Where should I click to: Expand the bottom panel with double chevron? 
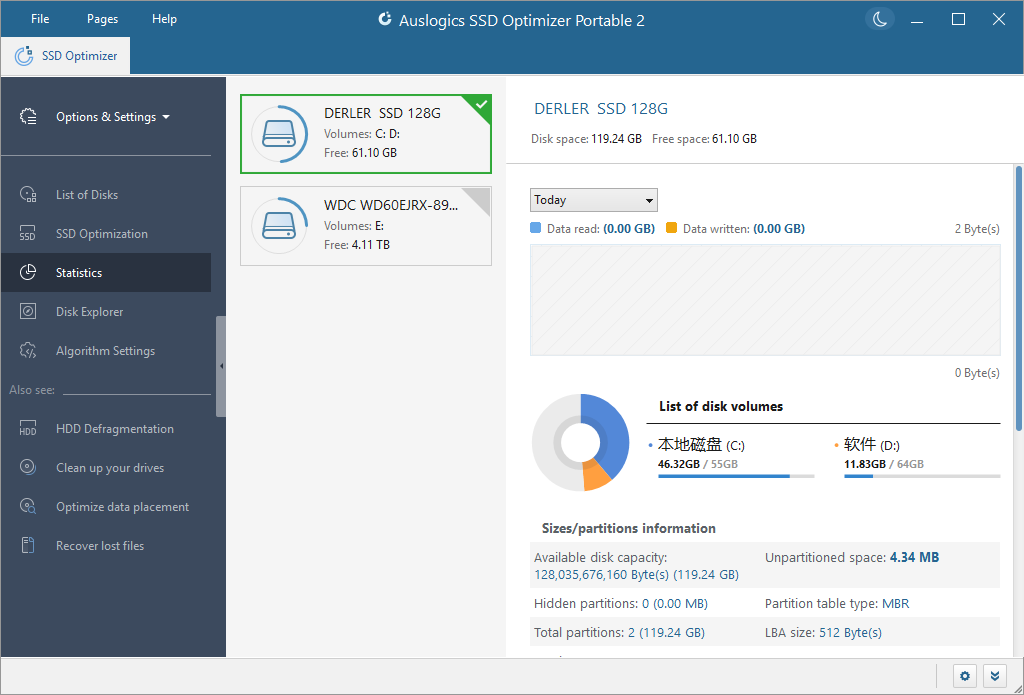tap(995, 676)
